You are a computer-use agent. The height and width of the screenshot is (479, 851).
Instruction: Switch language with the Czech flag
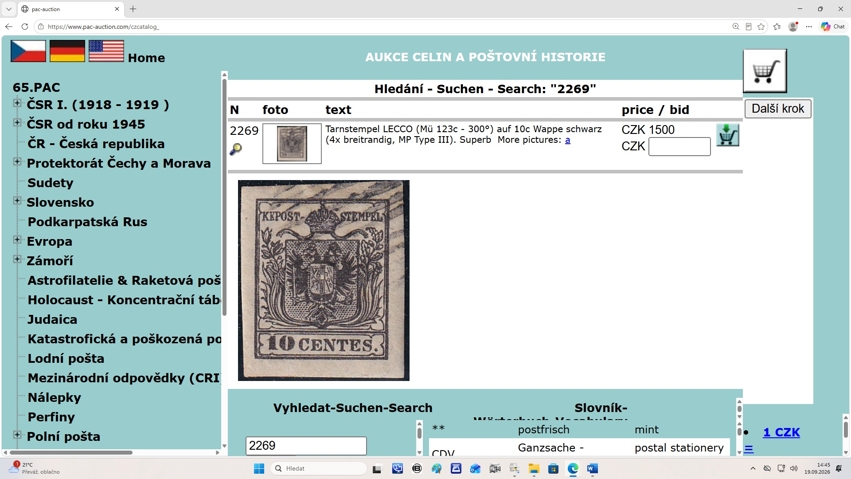[28, 52]
